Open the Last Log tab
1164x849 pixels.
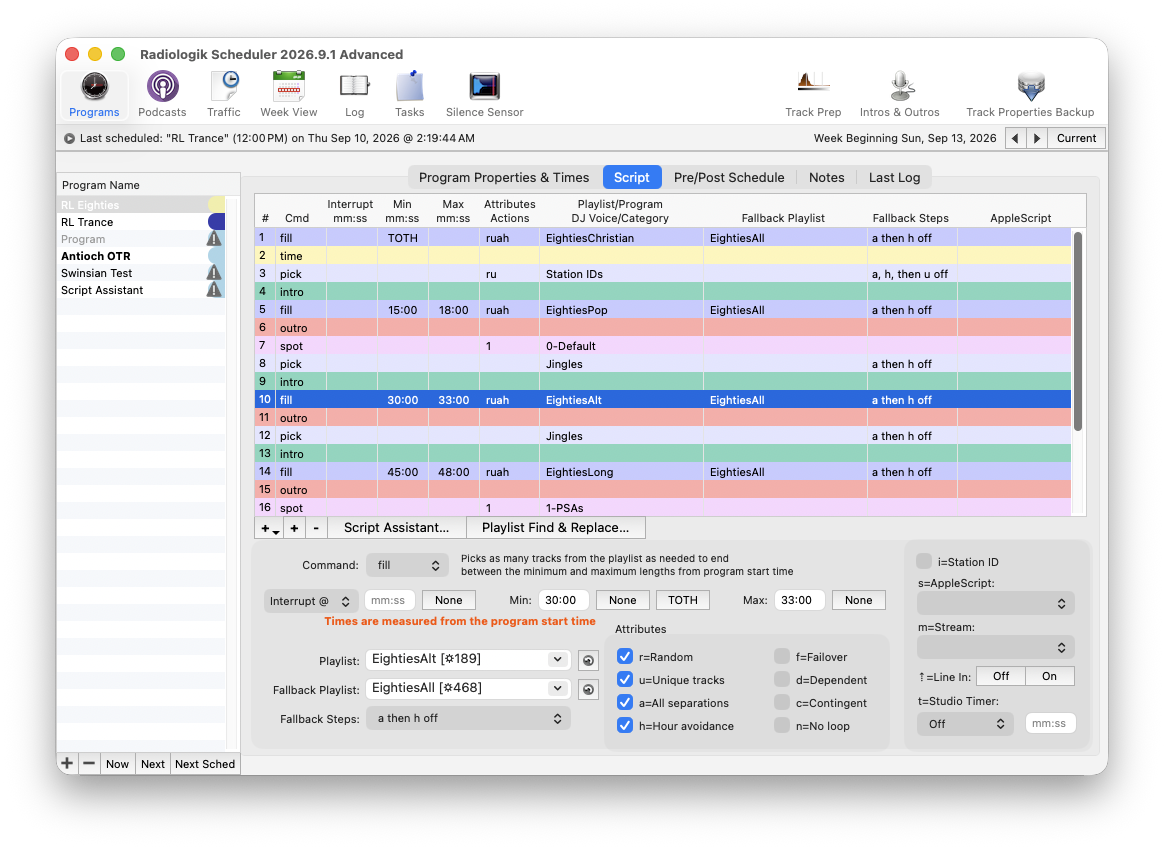pos(894,177)
